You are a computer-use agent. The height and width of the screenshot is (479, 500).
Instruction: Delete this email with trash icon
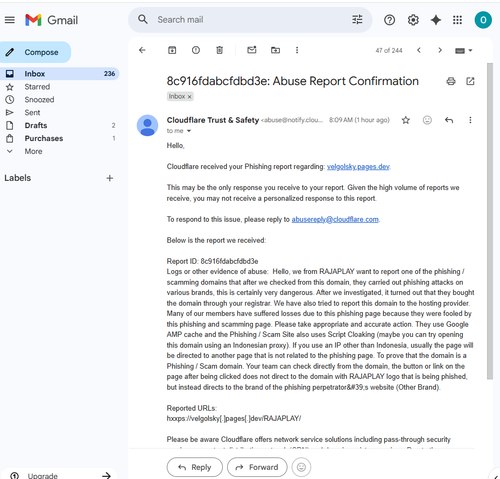pos(219,50)
